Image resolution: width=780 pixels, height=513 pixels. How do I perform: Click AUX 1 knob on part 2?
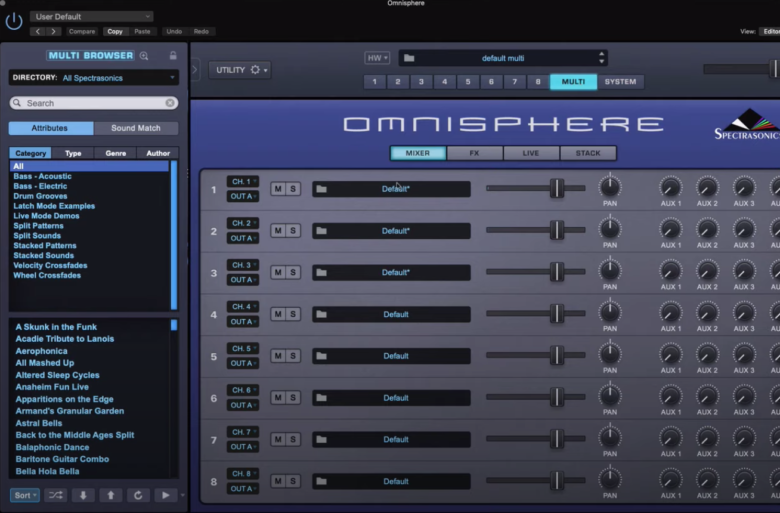coord(670,229)
